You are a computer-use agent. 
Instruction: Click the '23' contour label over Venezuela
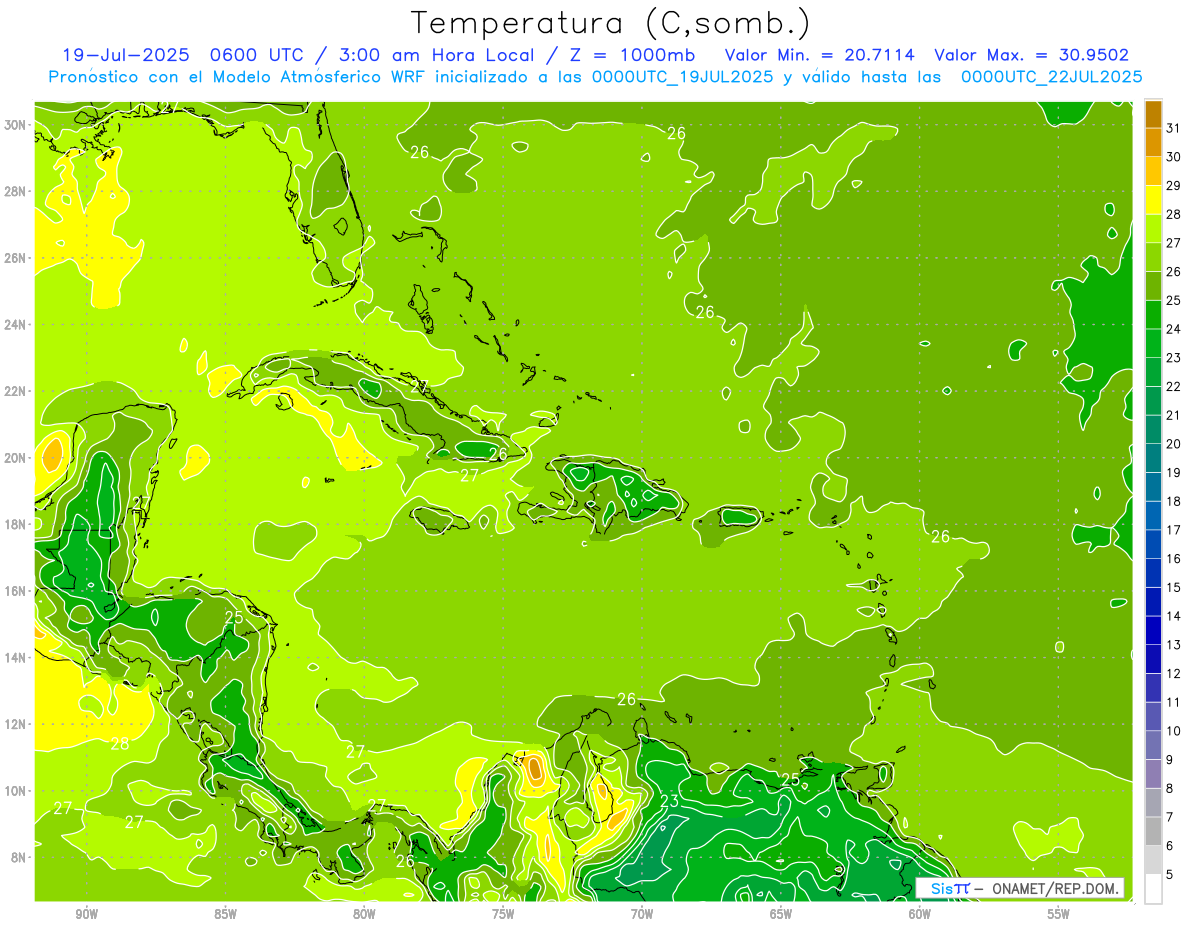click(669, 802)
